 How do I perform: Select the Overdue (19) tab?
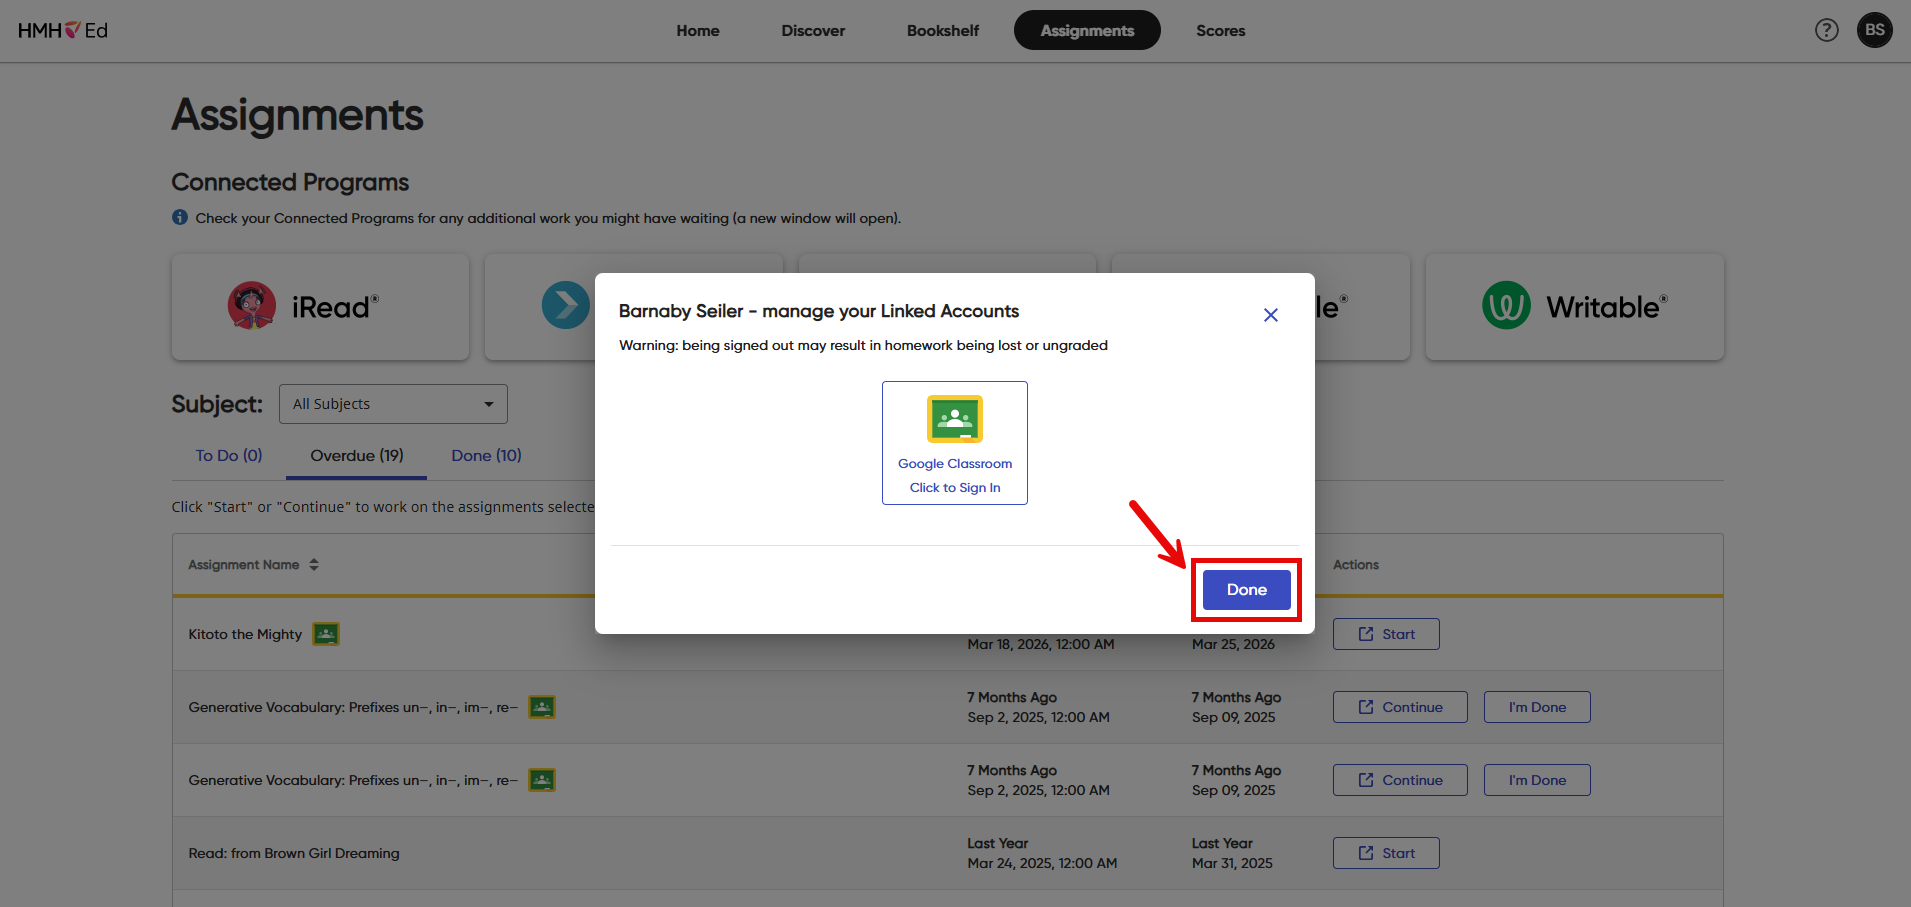(357, 455)
